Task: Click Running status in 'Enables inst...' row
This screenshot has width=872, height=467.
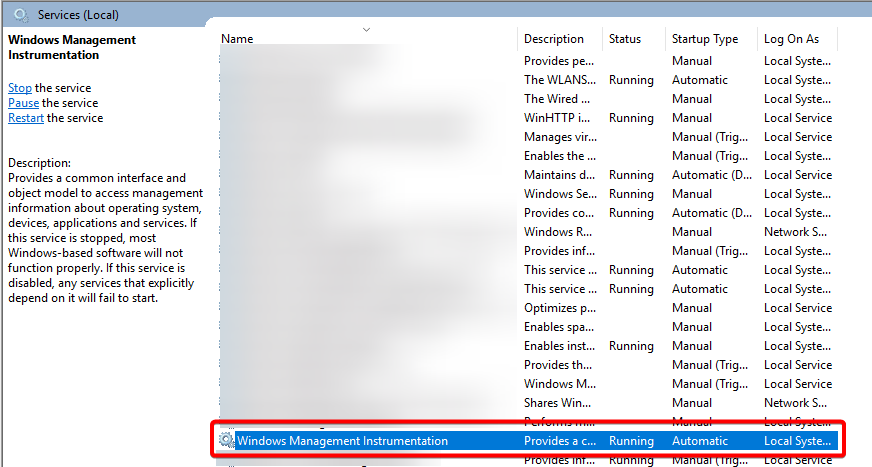Action: (x=631, y=346)
